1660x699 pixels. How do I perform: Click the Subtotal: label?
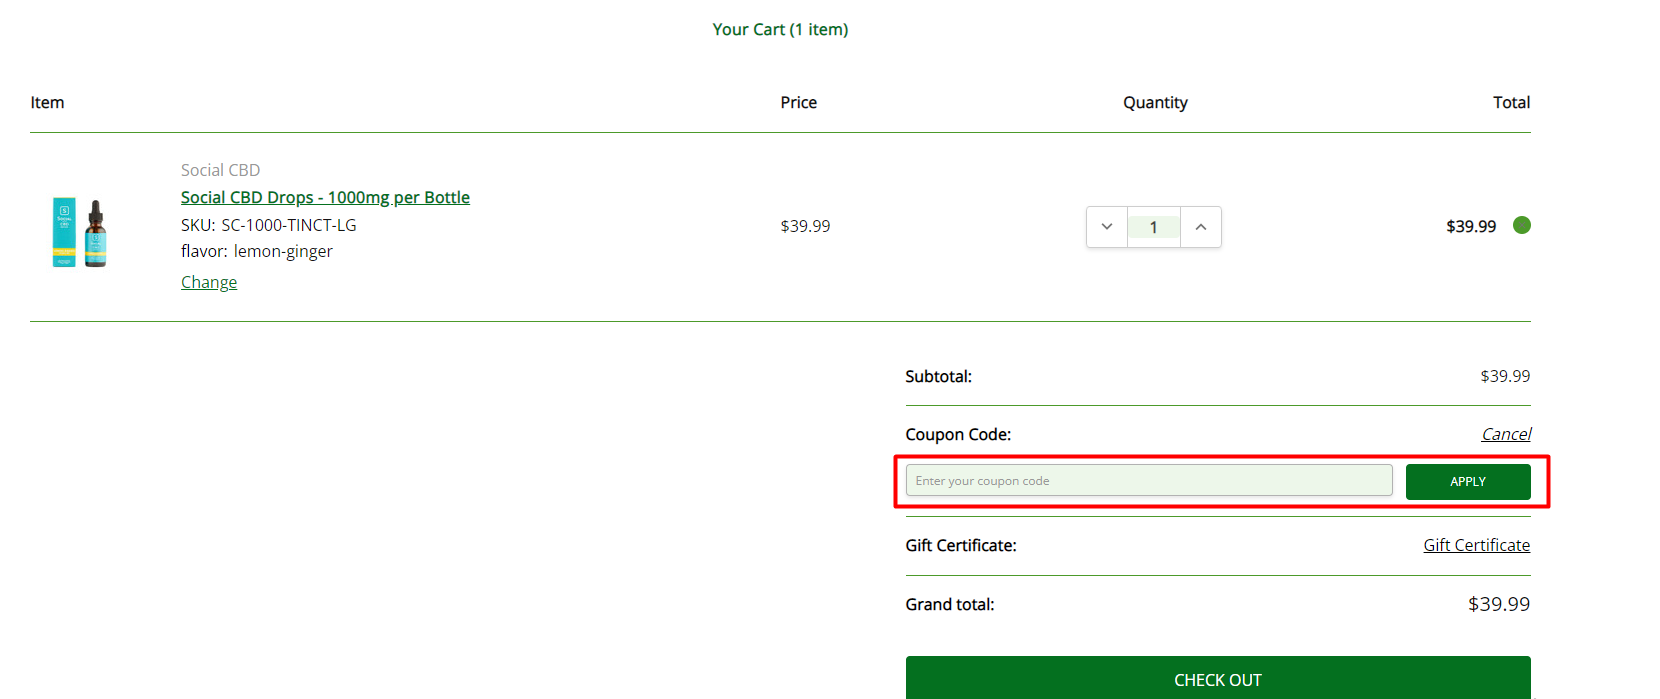point(938,376)
